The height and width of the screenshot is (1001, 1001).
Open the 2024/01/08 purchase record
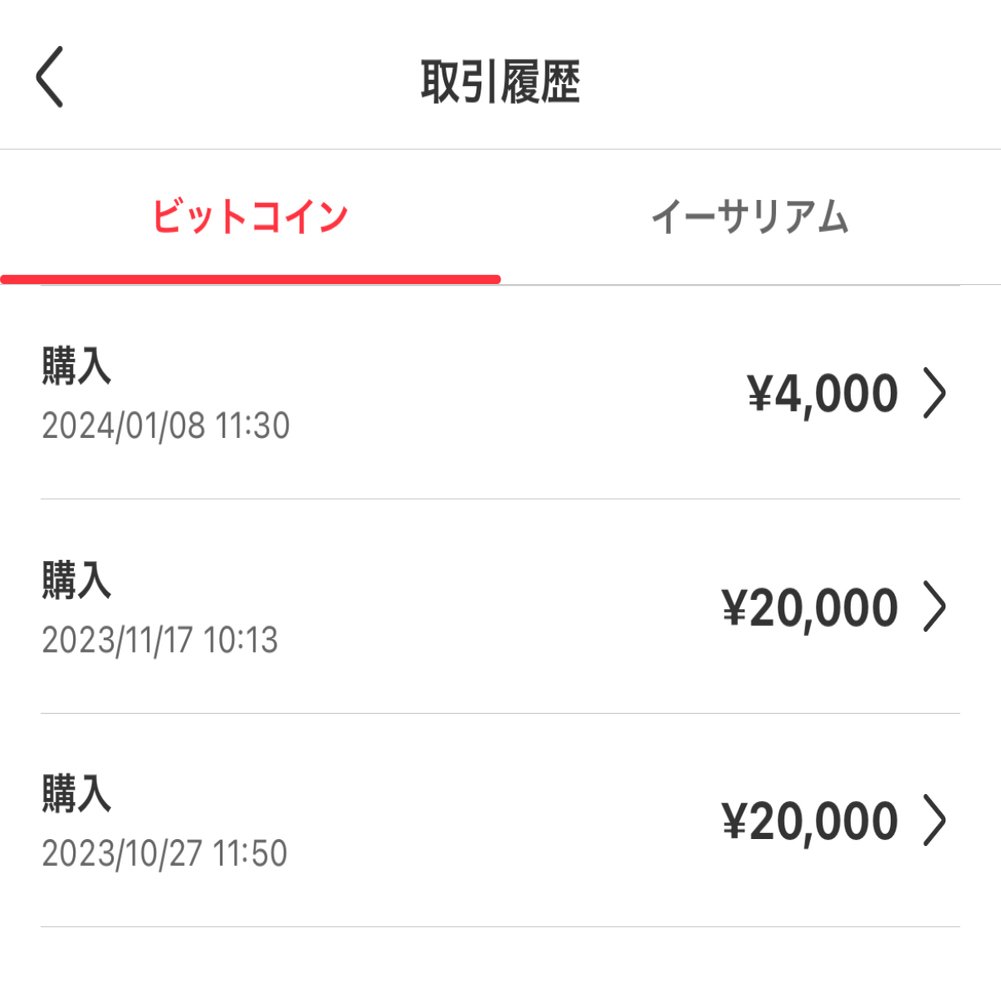(500, 393)
